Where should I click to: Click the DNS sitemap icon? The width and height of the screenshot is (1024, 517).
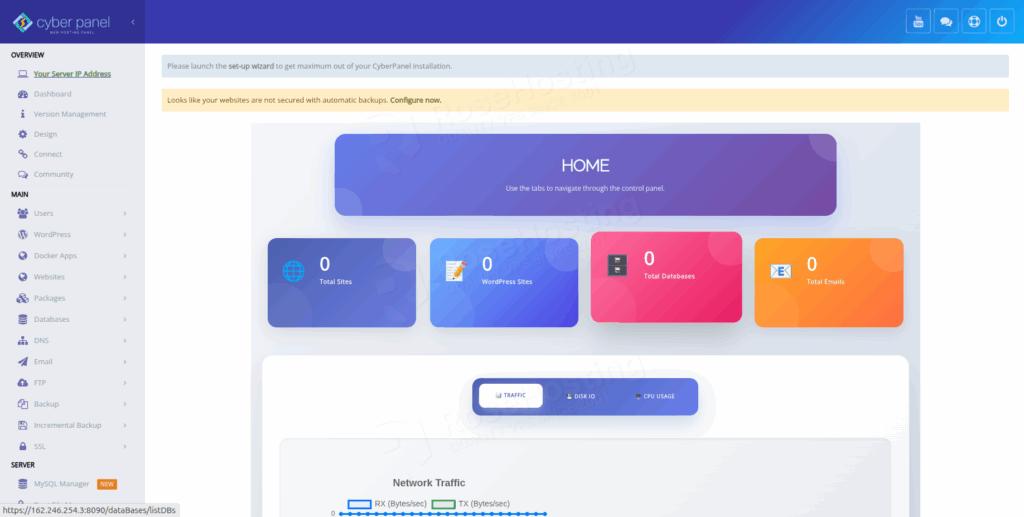click(23, 340)
